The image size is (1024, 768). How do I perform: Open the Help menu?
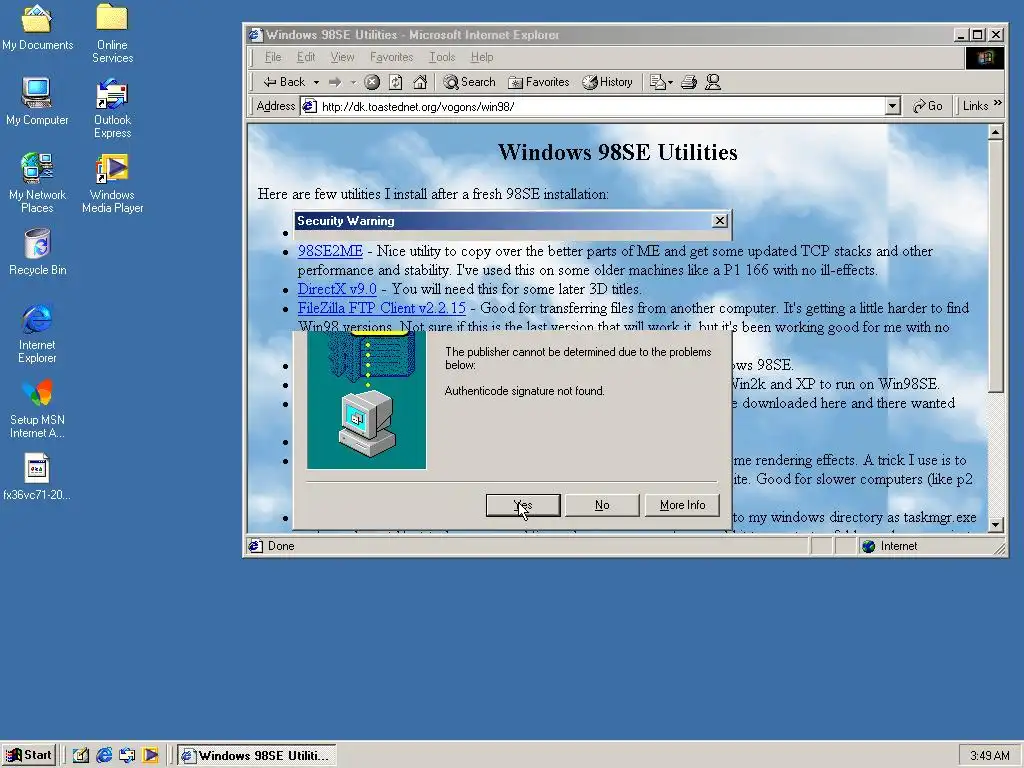point(482,57)
